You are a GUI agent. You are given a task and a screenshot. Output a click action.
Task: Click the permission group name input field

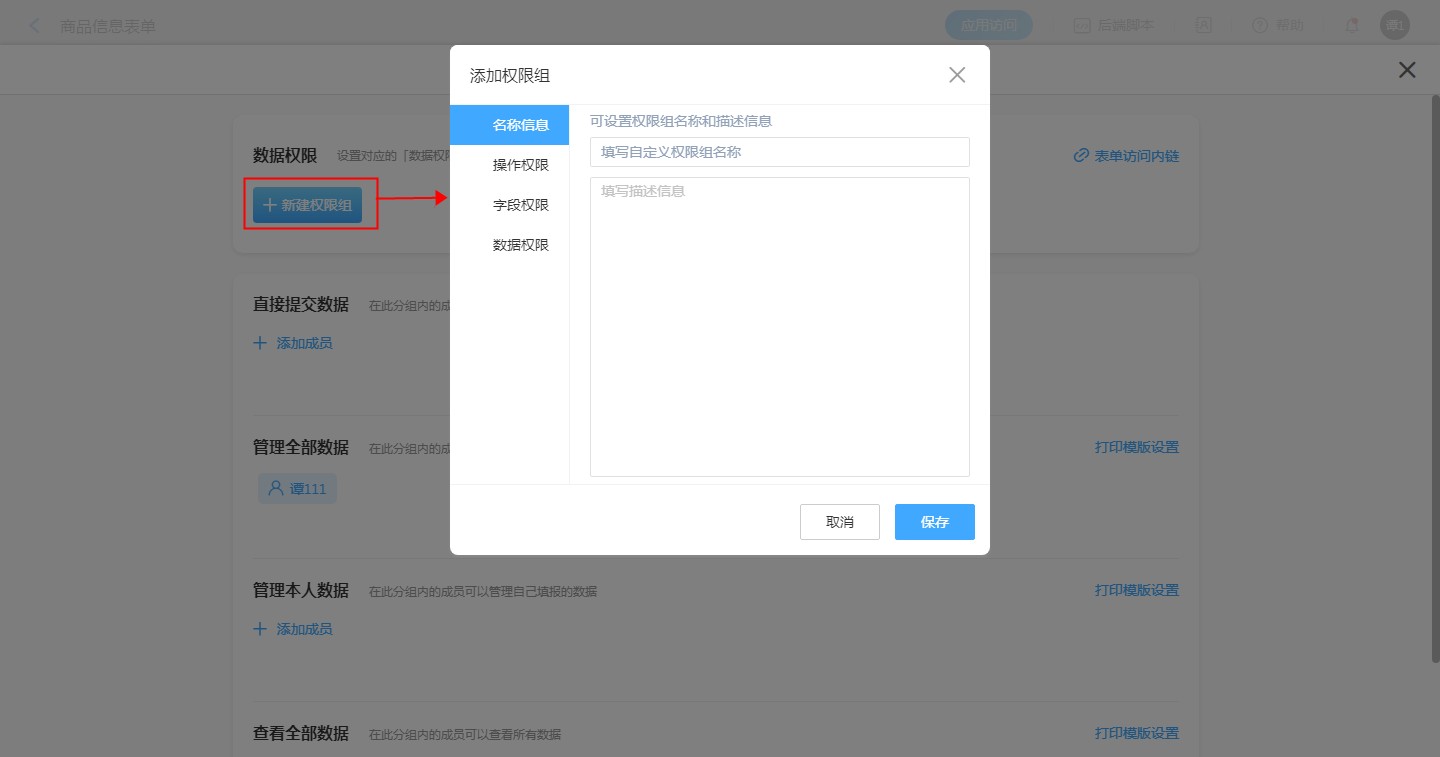tap(779, 152)
